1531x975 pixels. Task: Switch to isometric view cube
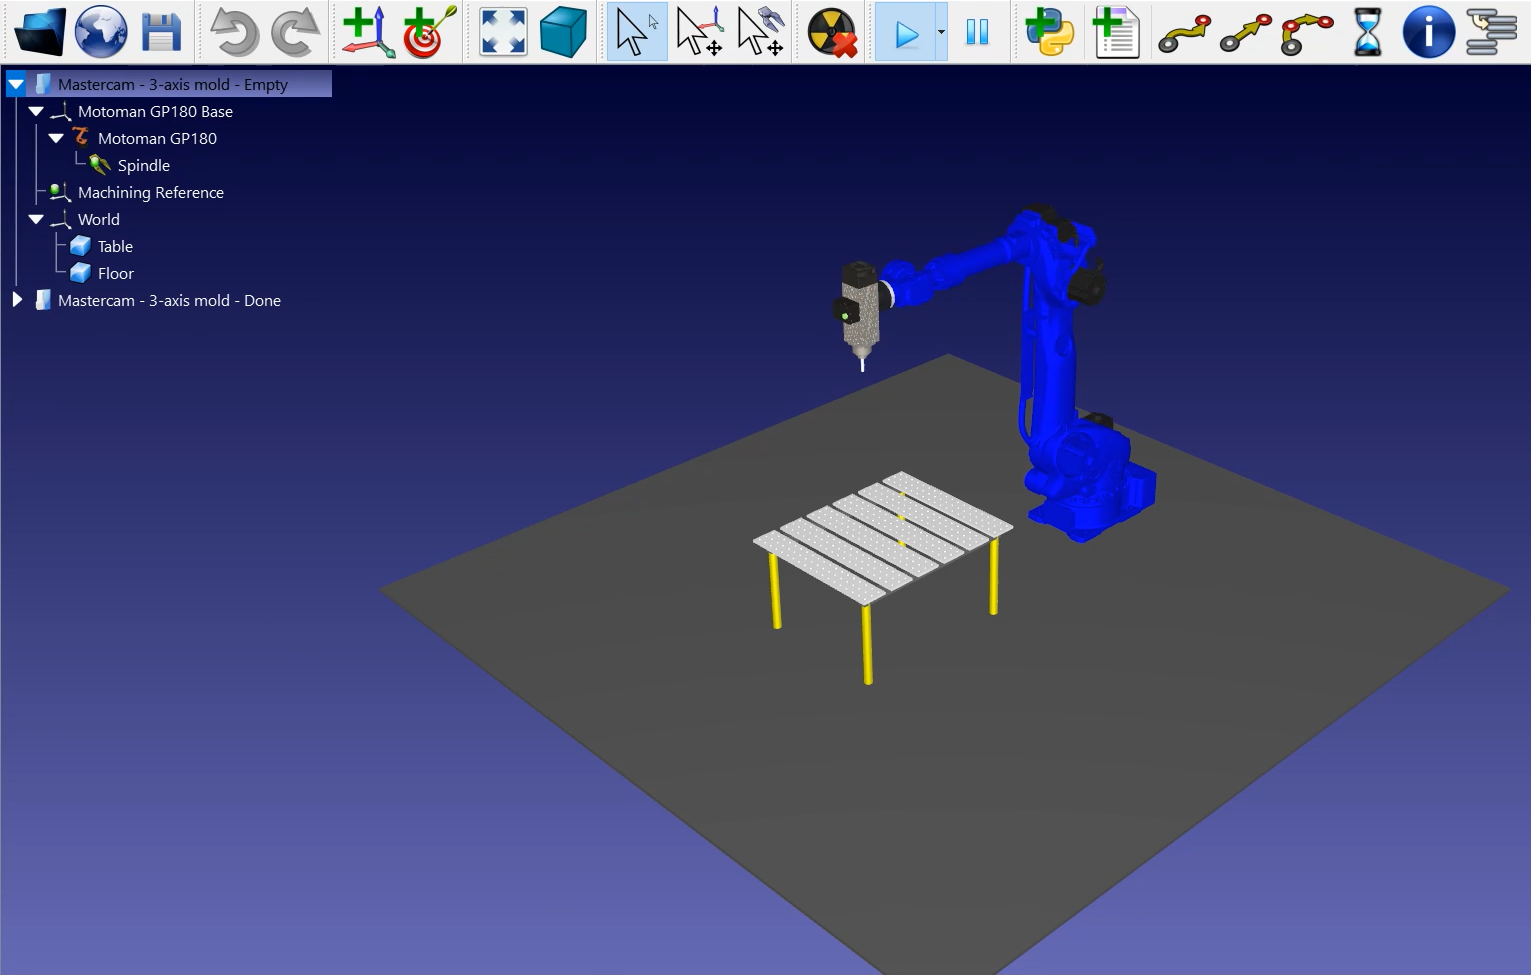[563, 32]
